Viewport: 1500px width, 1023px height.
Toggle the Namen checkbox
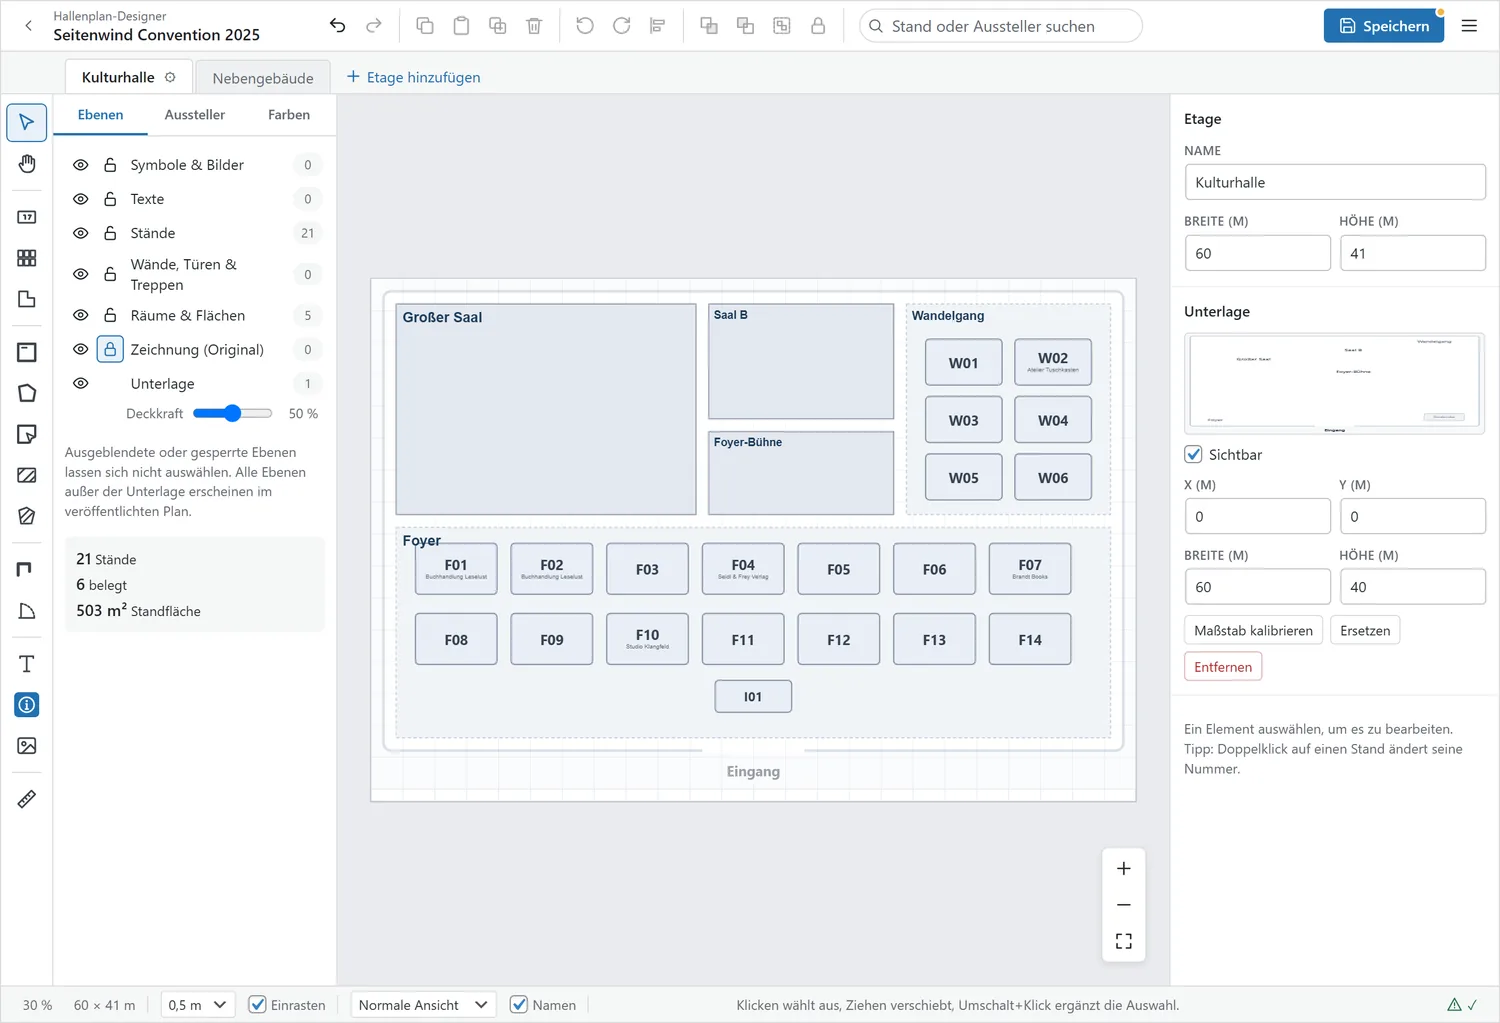[518, 1005]
